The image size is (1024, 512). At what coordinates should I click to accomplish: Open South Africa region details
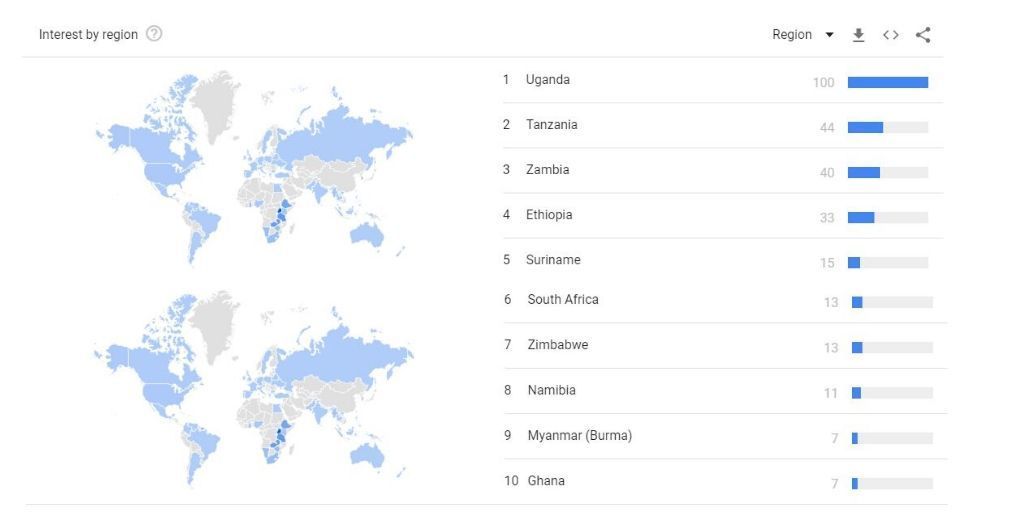563,300
